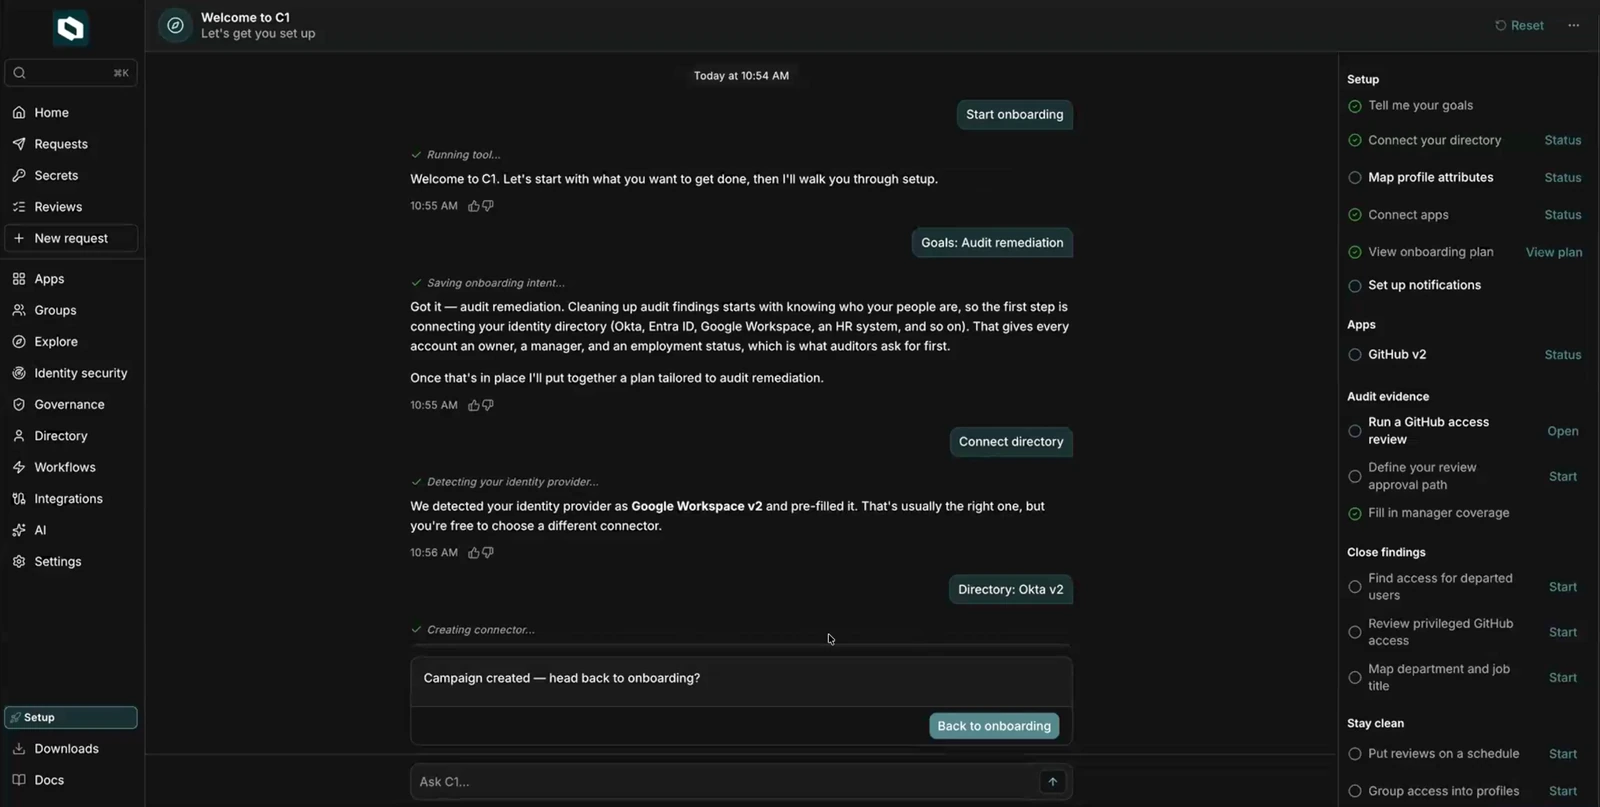This screenshot has width=1600, height=807.
Task: Click the Connect your directory checkmark
Action: (x=1355, y=141)
